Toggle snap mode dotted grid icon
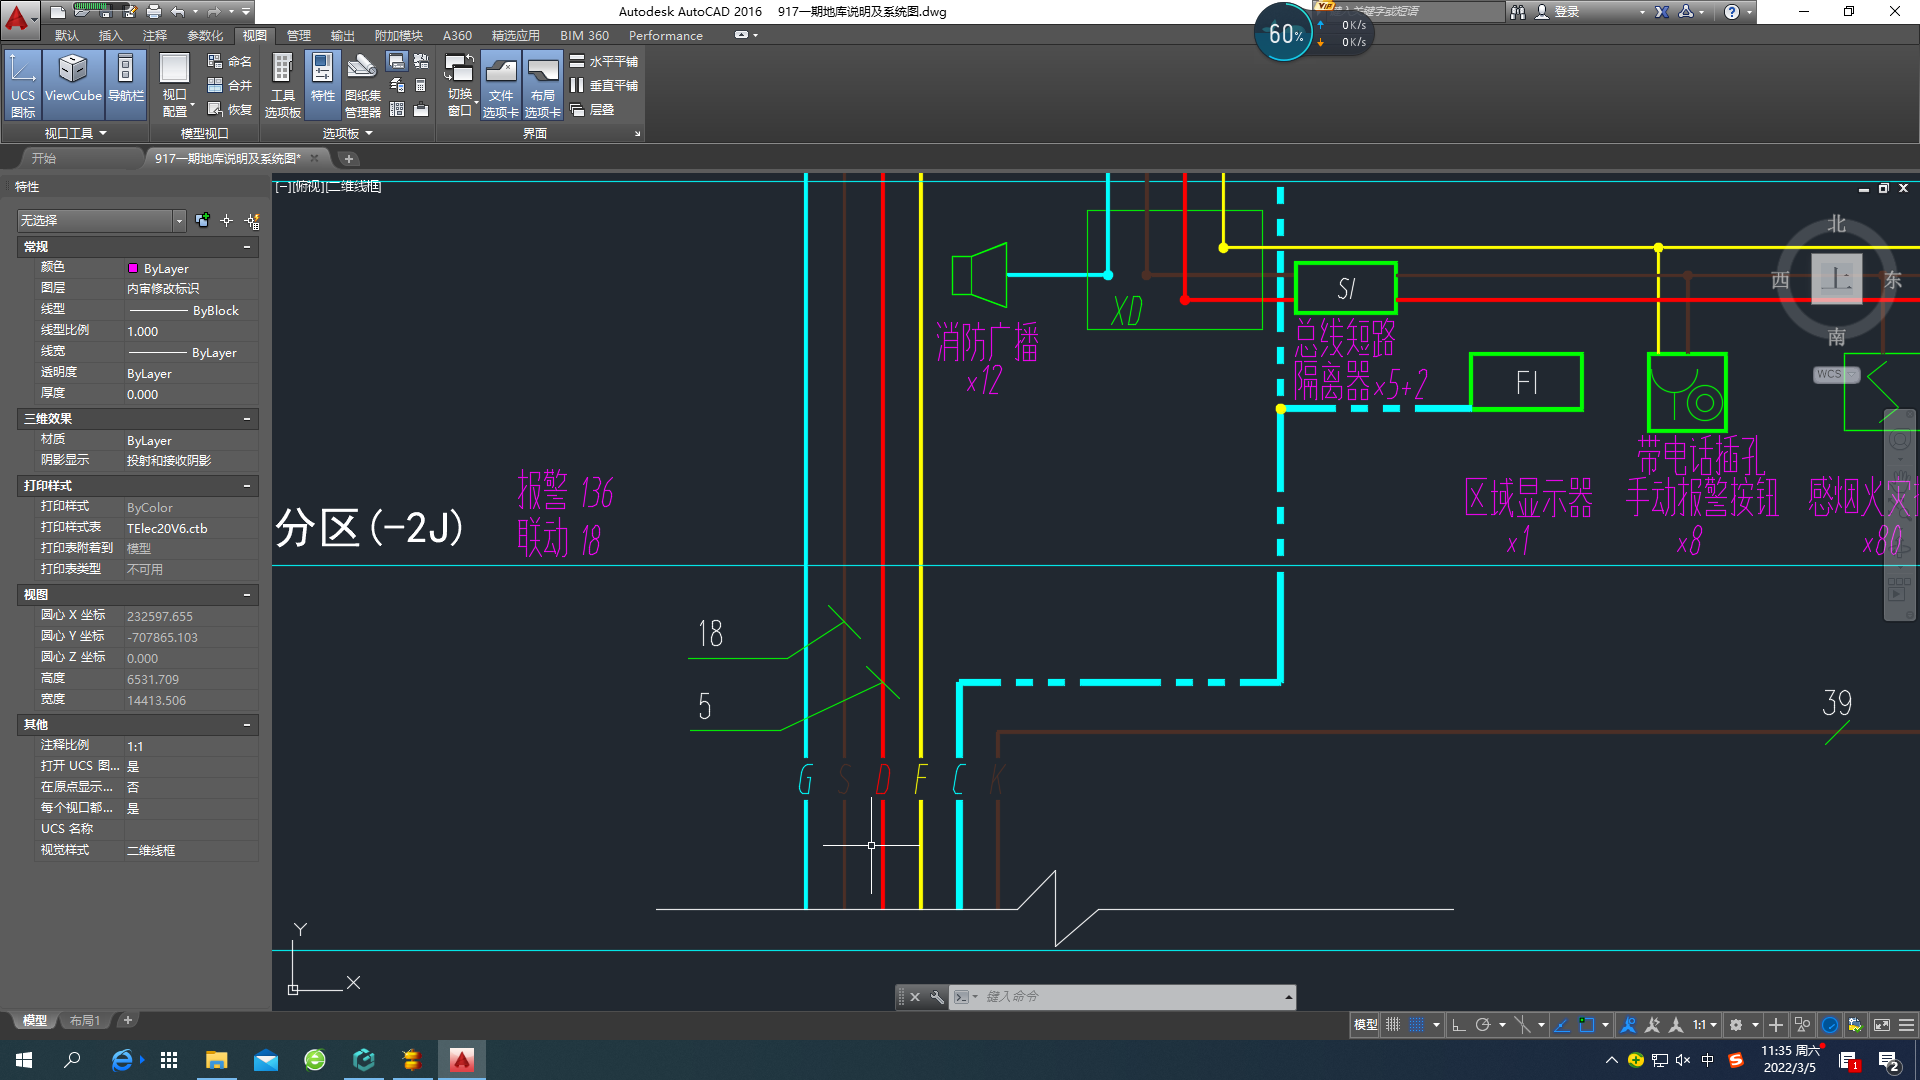The width and height of the screenshot is (1920, 1080). coord(1417,1024)
